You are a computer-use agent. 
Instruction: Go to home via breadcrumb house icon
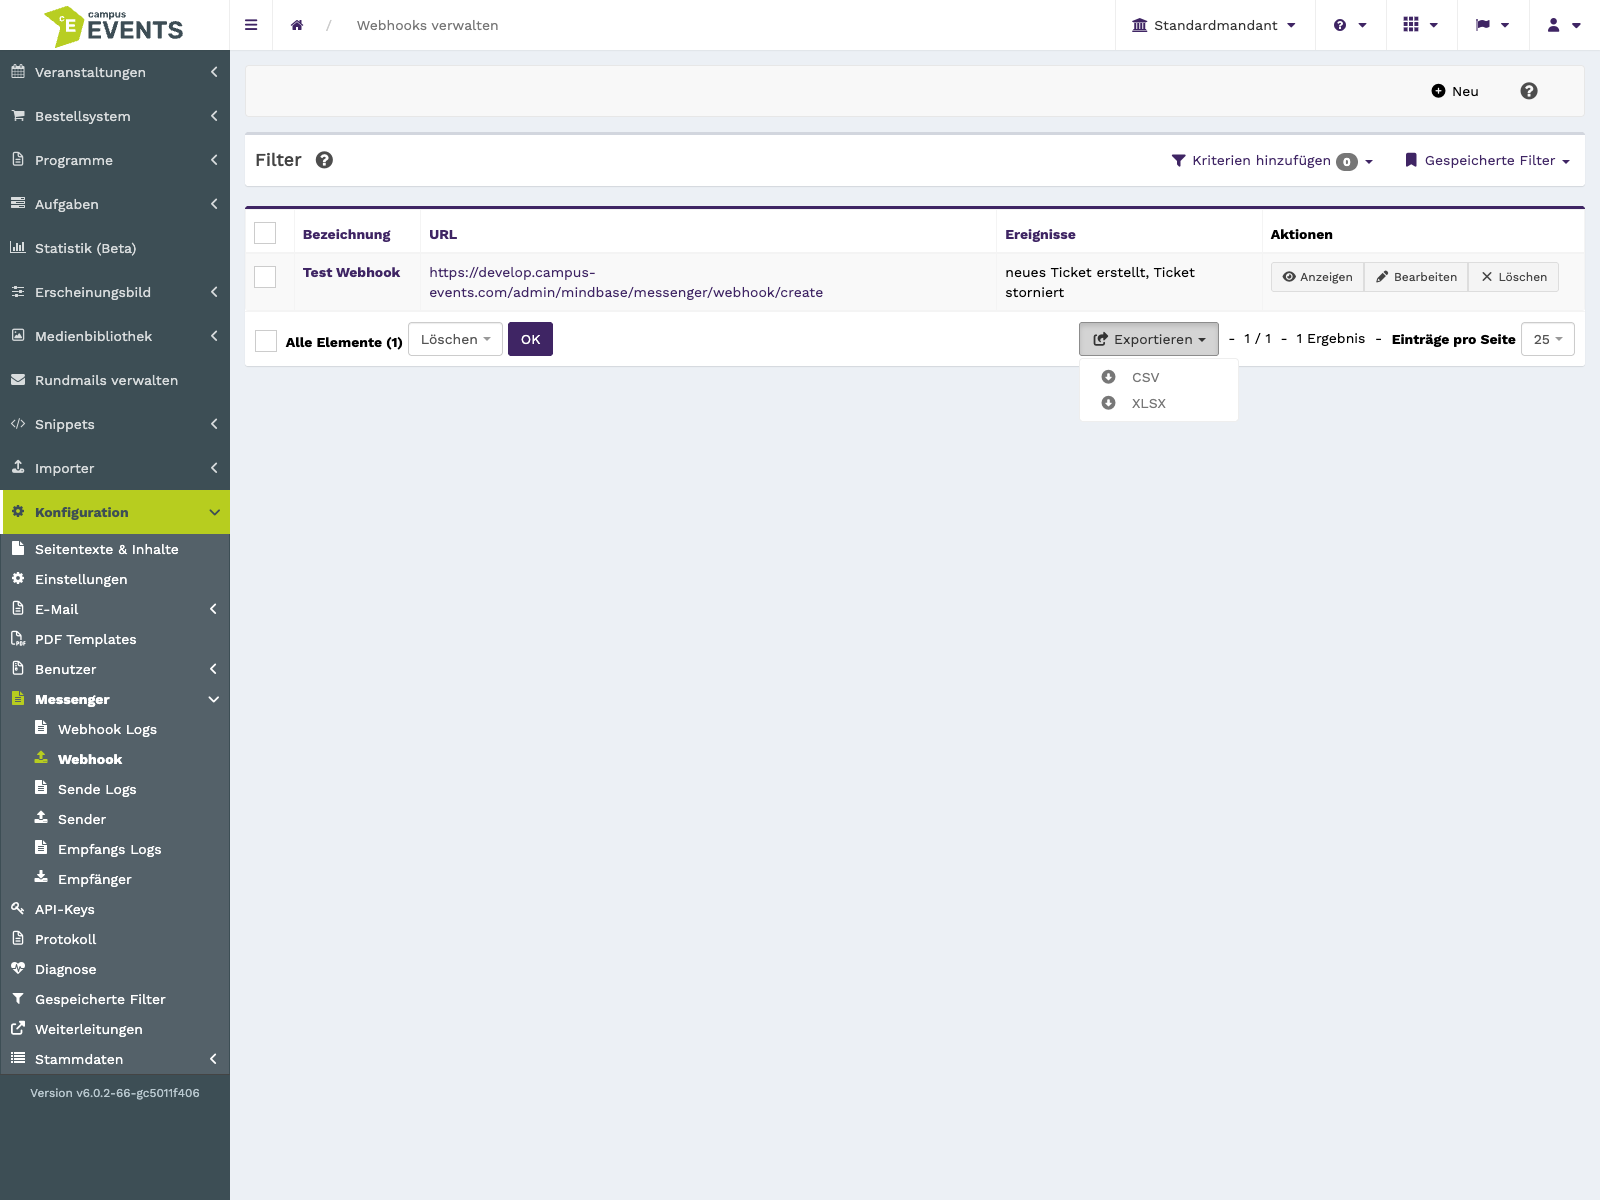[x=297, y=25]
